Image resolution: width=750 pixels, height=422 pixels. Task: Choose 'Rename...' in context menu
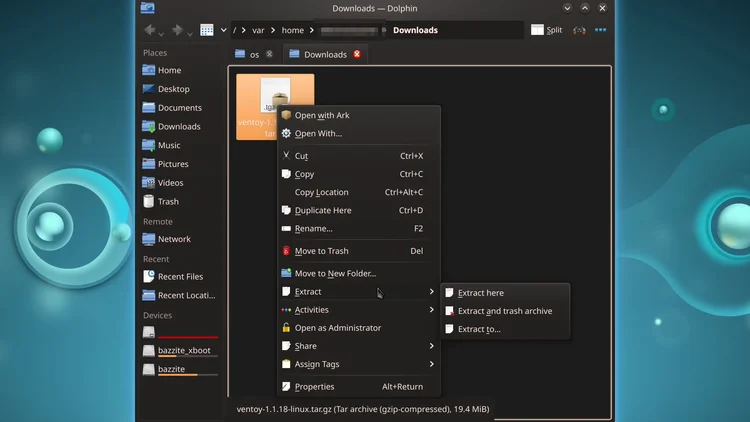coord(359,229)
